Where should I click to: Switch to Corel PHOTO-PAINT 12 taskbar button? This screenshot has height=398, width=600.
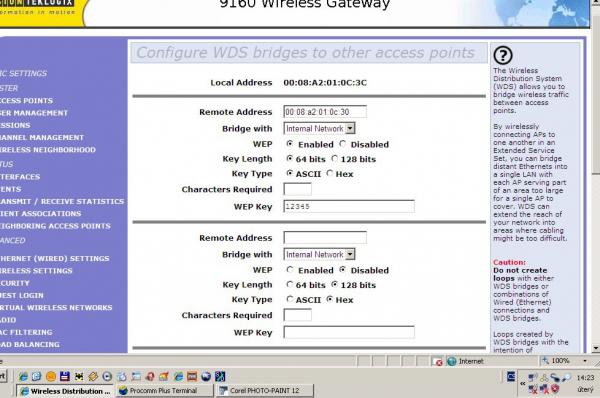(265, 391)
